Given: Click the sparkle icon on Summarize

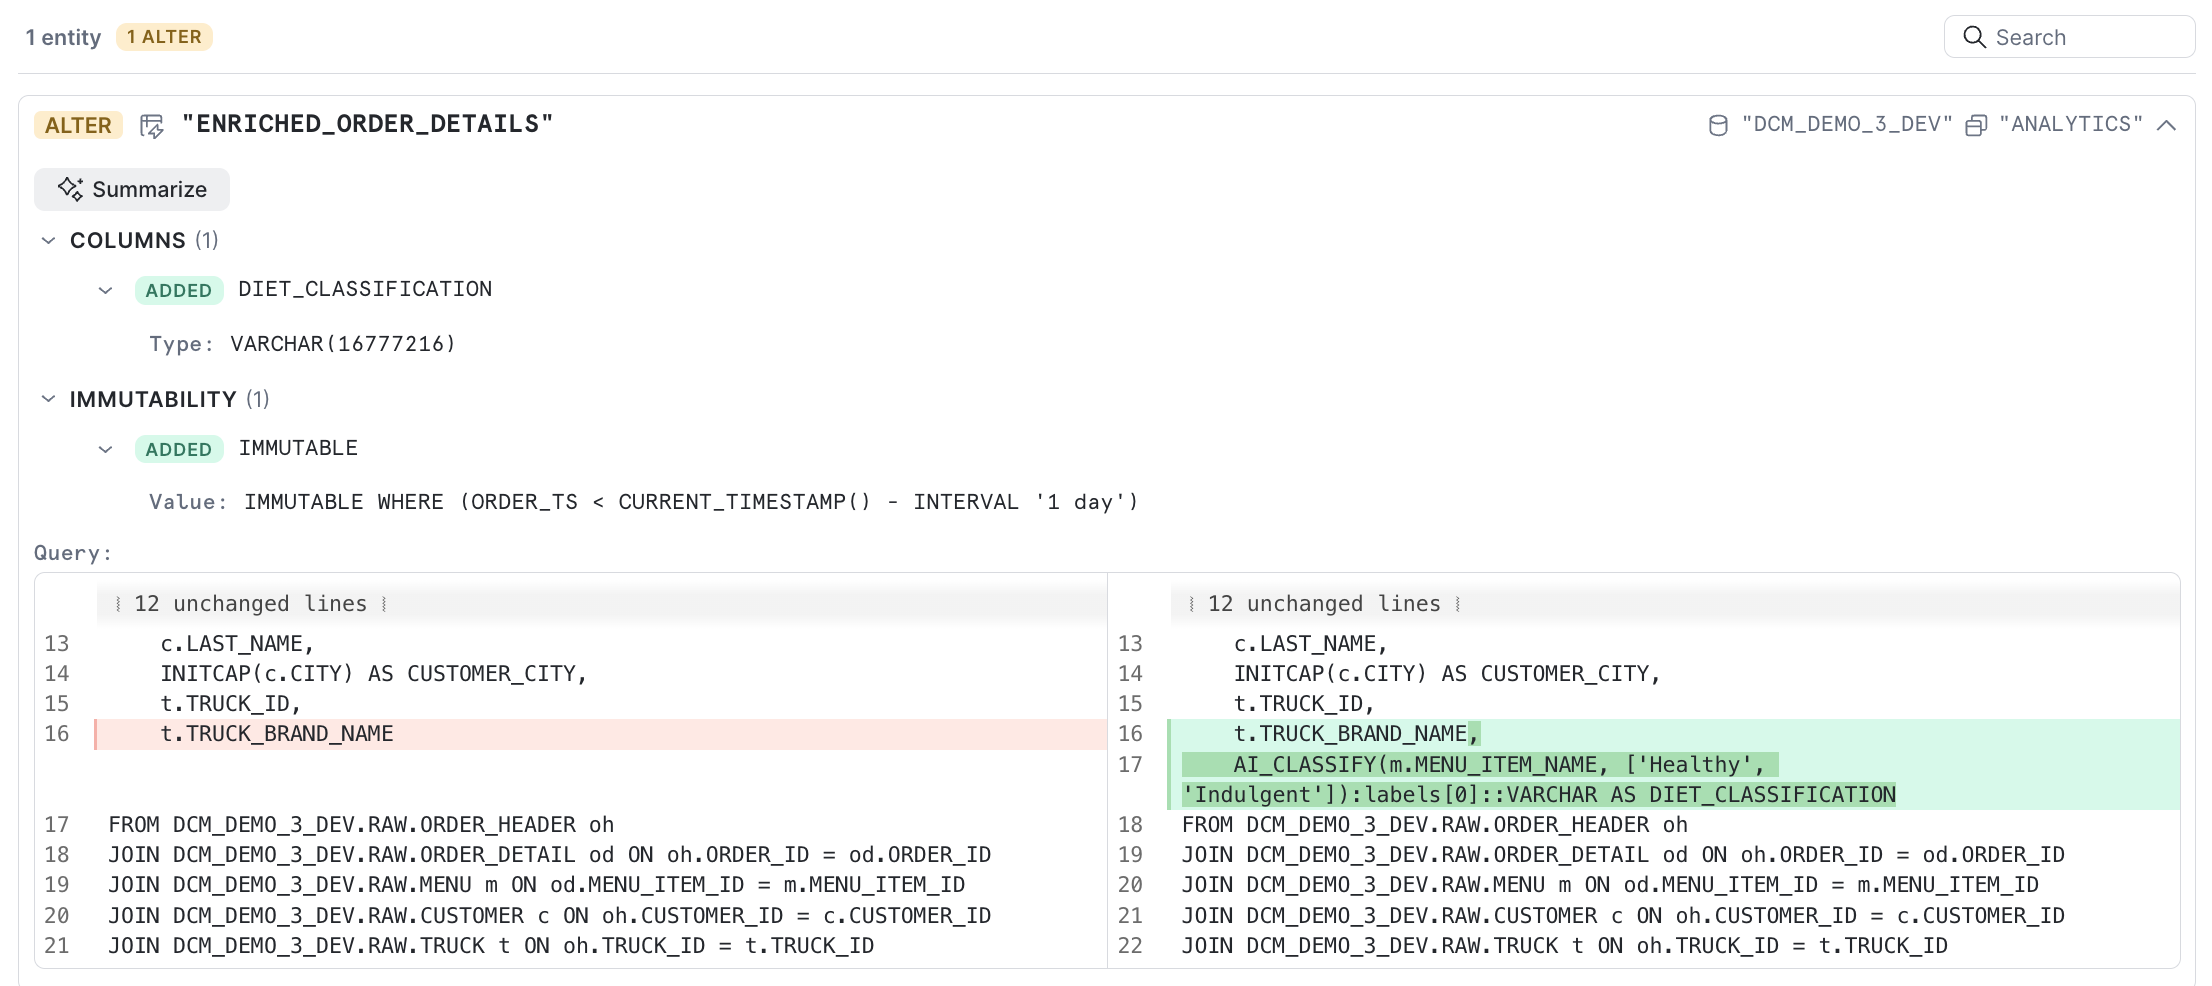Looking at the screenshot, I should (70, 189).
